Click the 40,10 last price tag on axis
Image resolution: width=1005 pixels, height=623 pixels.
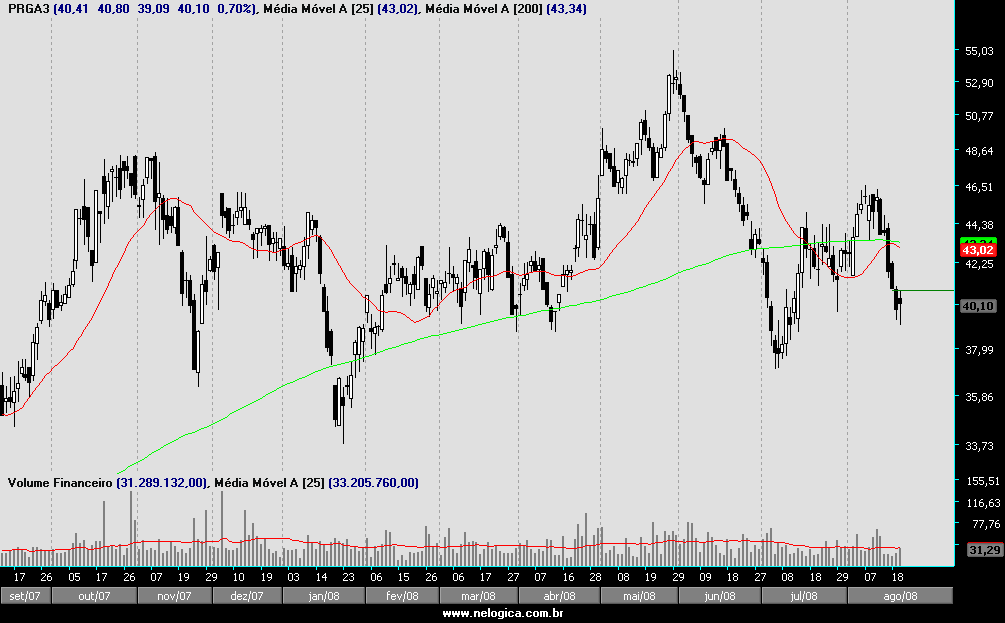tap(978, 306)
